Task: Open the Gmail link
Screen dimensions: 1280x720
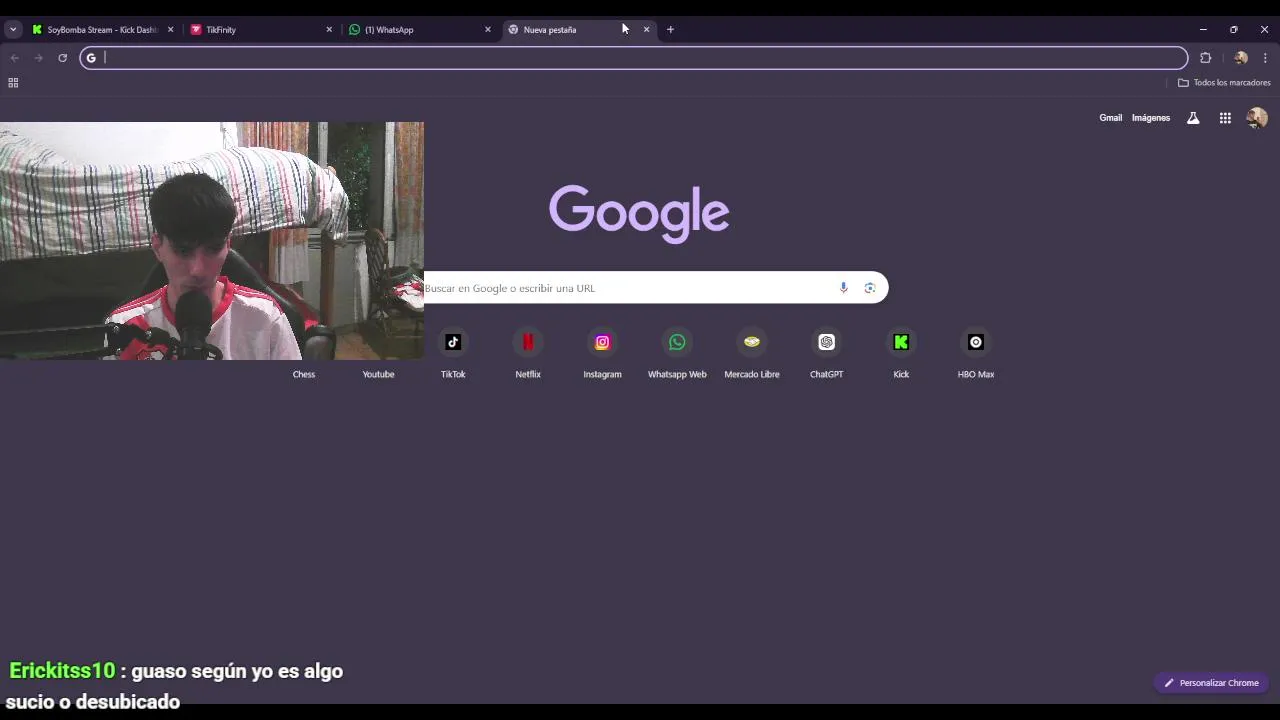Action: [x=1111, y=118]
